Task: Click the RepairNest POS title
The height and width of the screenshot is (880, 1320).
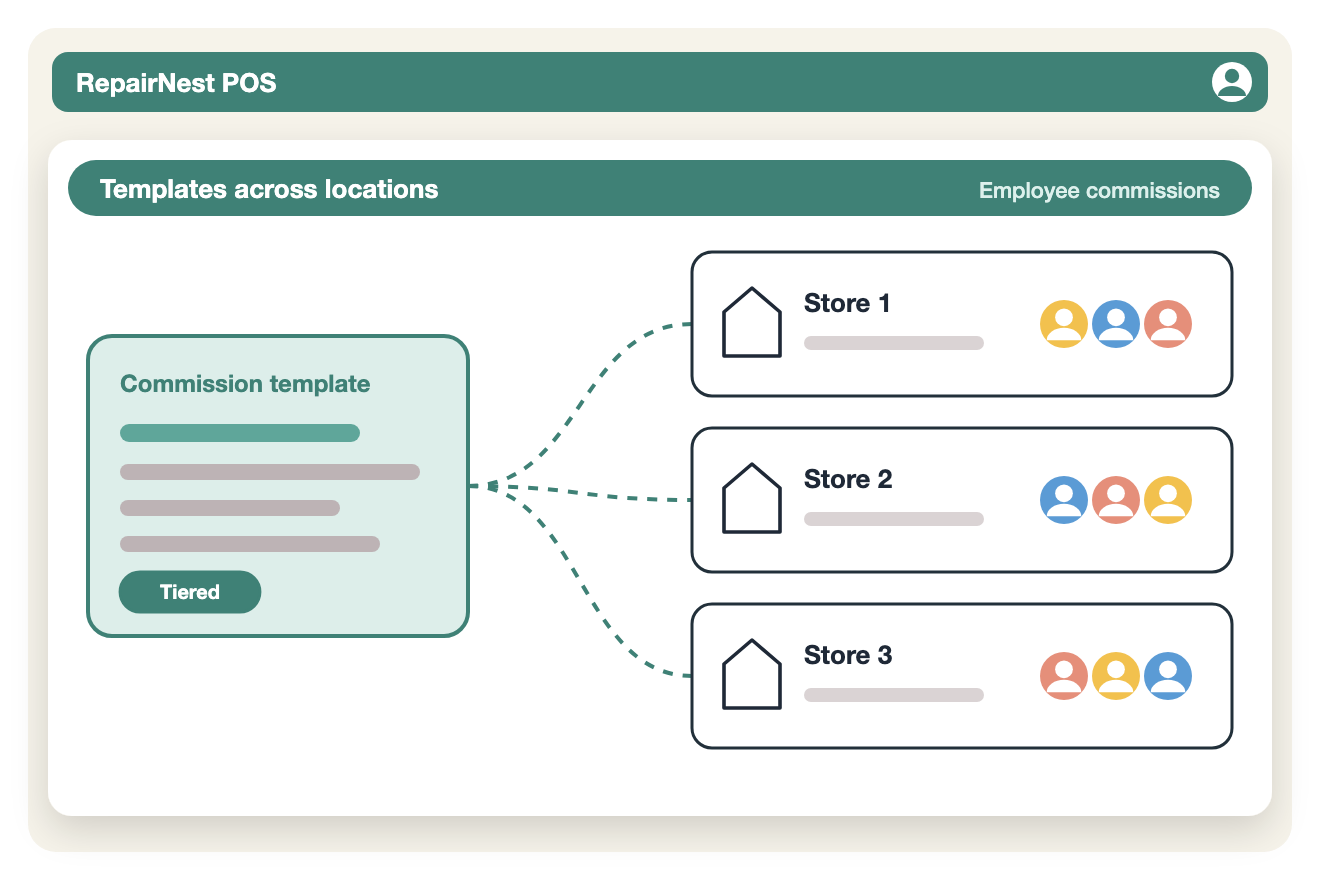Action: coord(176,82)
